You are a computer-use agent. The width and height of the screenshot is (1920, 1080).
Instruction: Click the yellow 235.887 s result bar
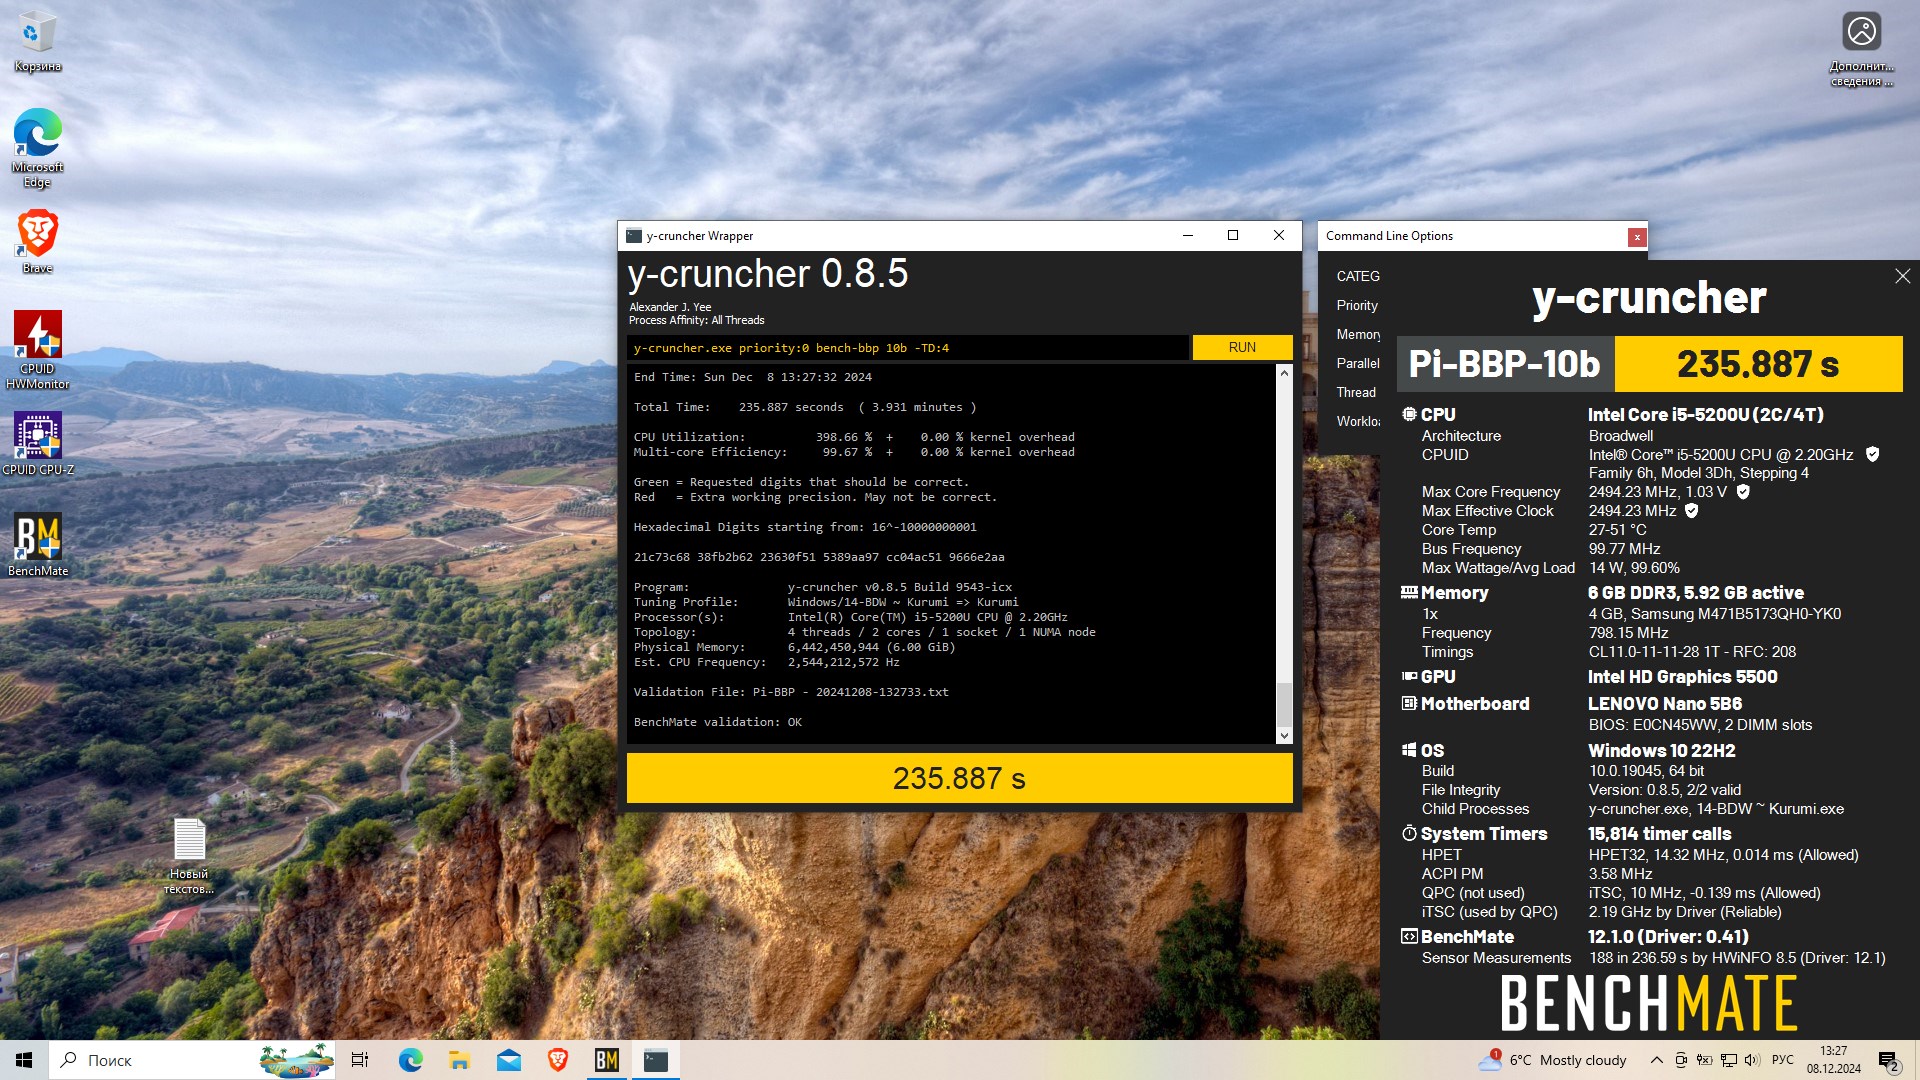959,778
